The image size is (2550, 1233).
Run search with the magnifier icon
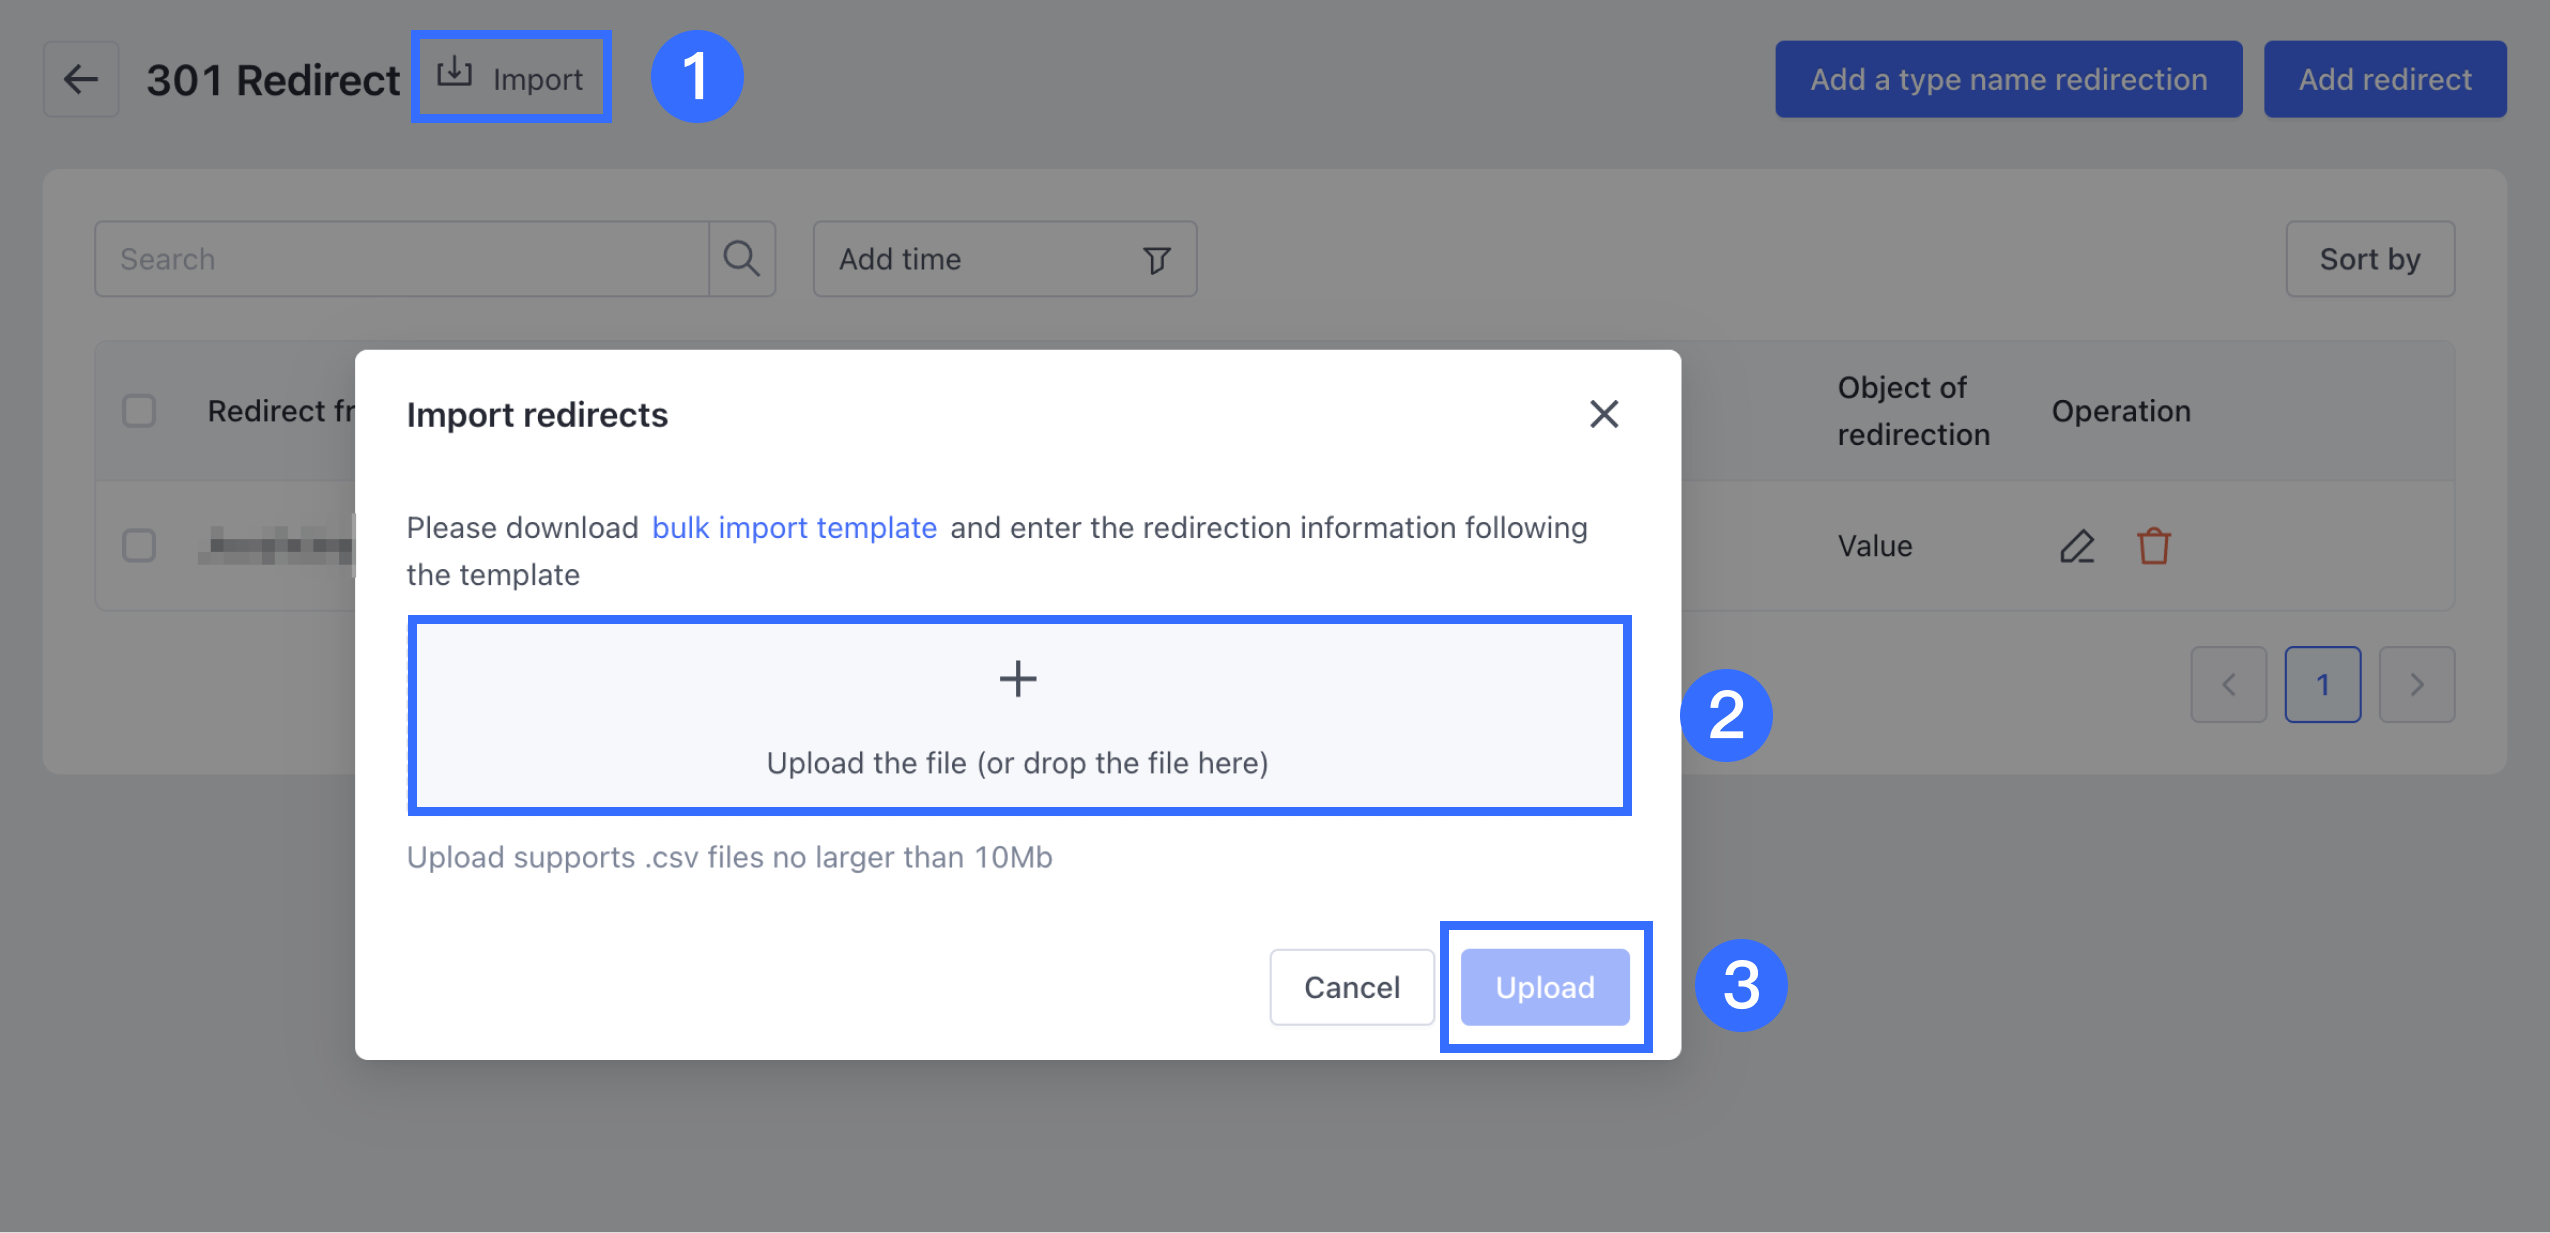click(742, 259)
